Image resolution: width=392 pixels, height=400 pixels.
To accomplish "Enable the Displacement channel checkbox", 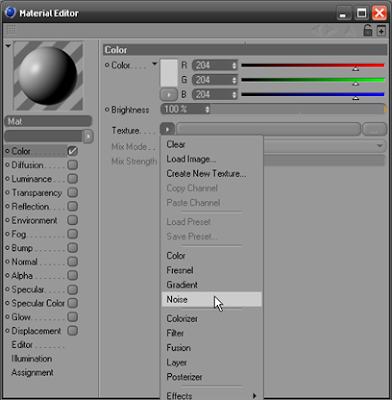I will pos(73,331).
